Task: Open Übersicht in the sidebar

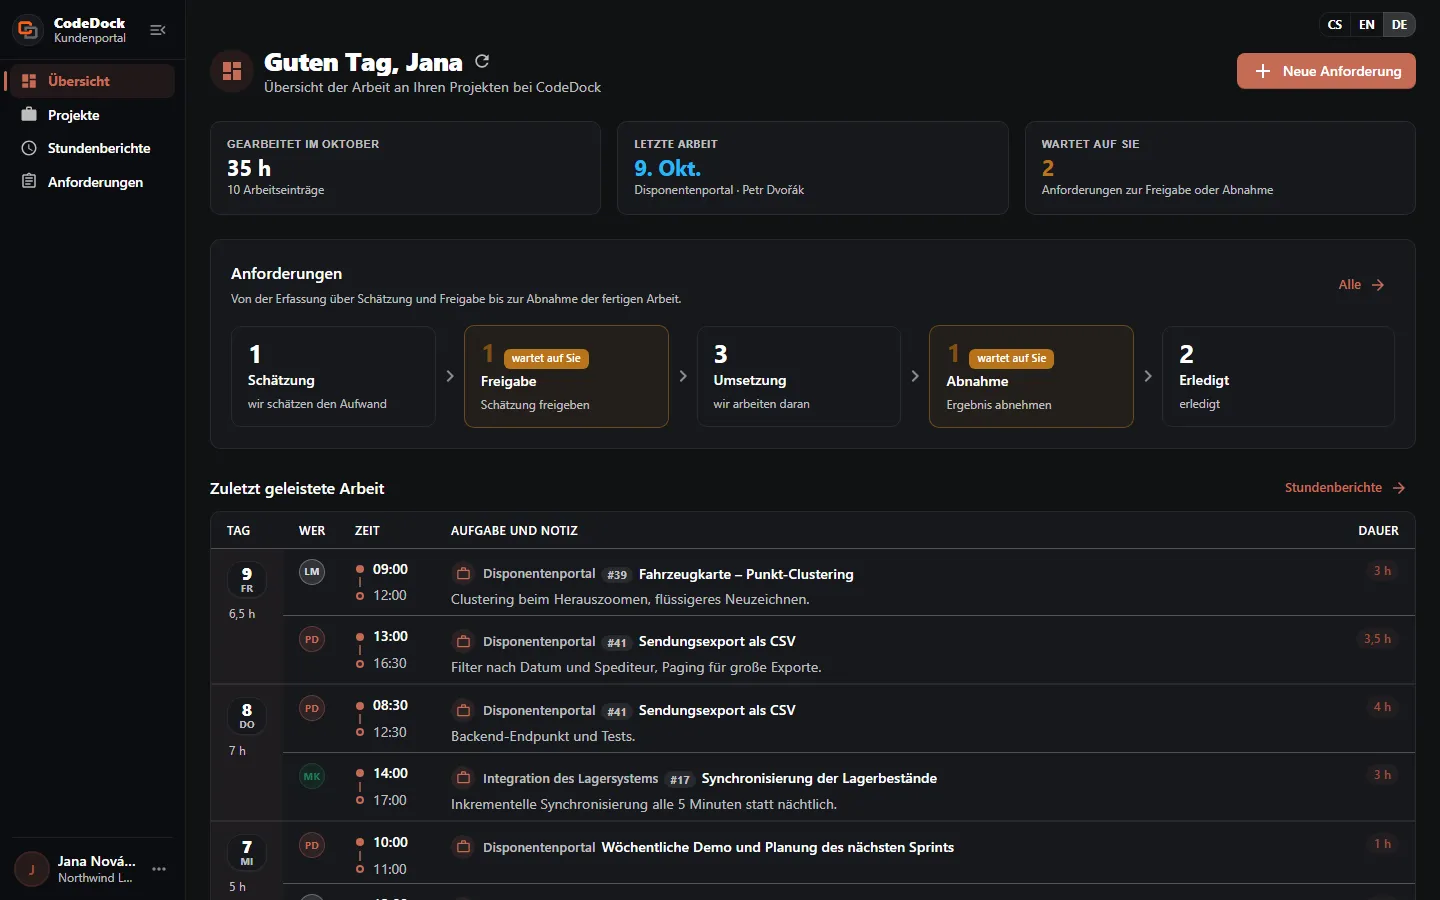Action: point(90,81)
